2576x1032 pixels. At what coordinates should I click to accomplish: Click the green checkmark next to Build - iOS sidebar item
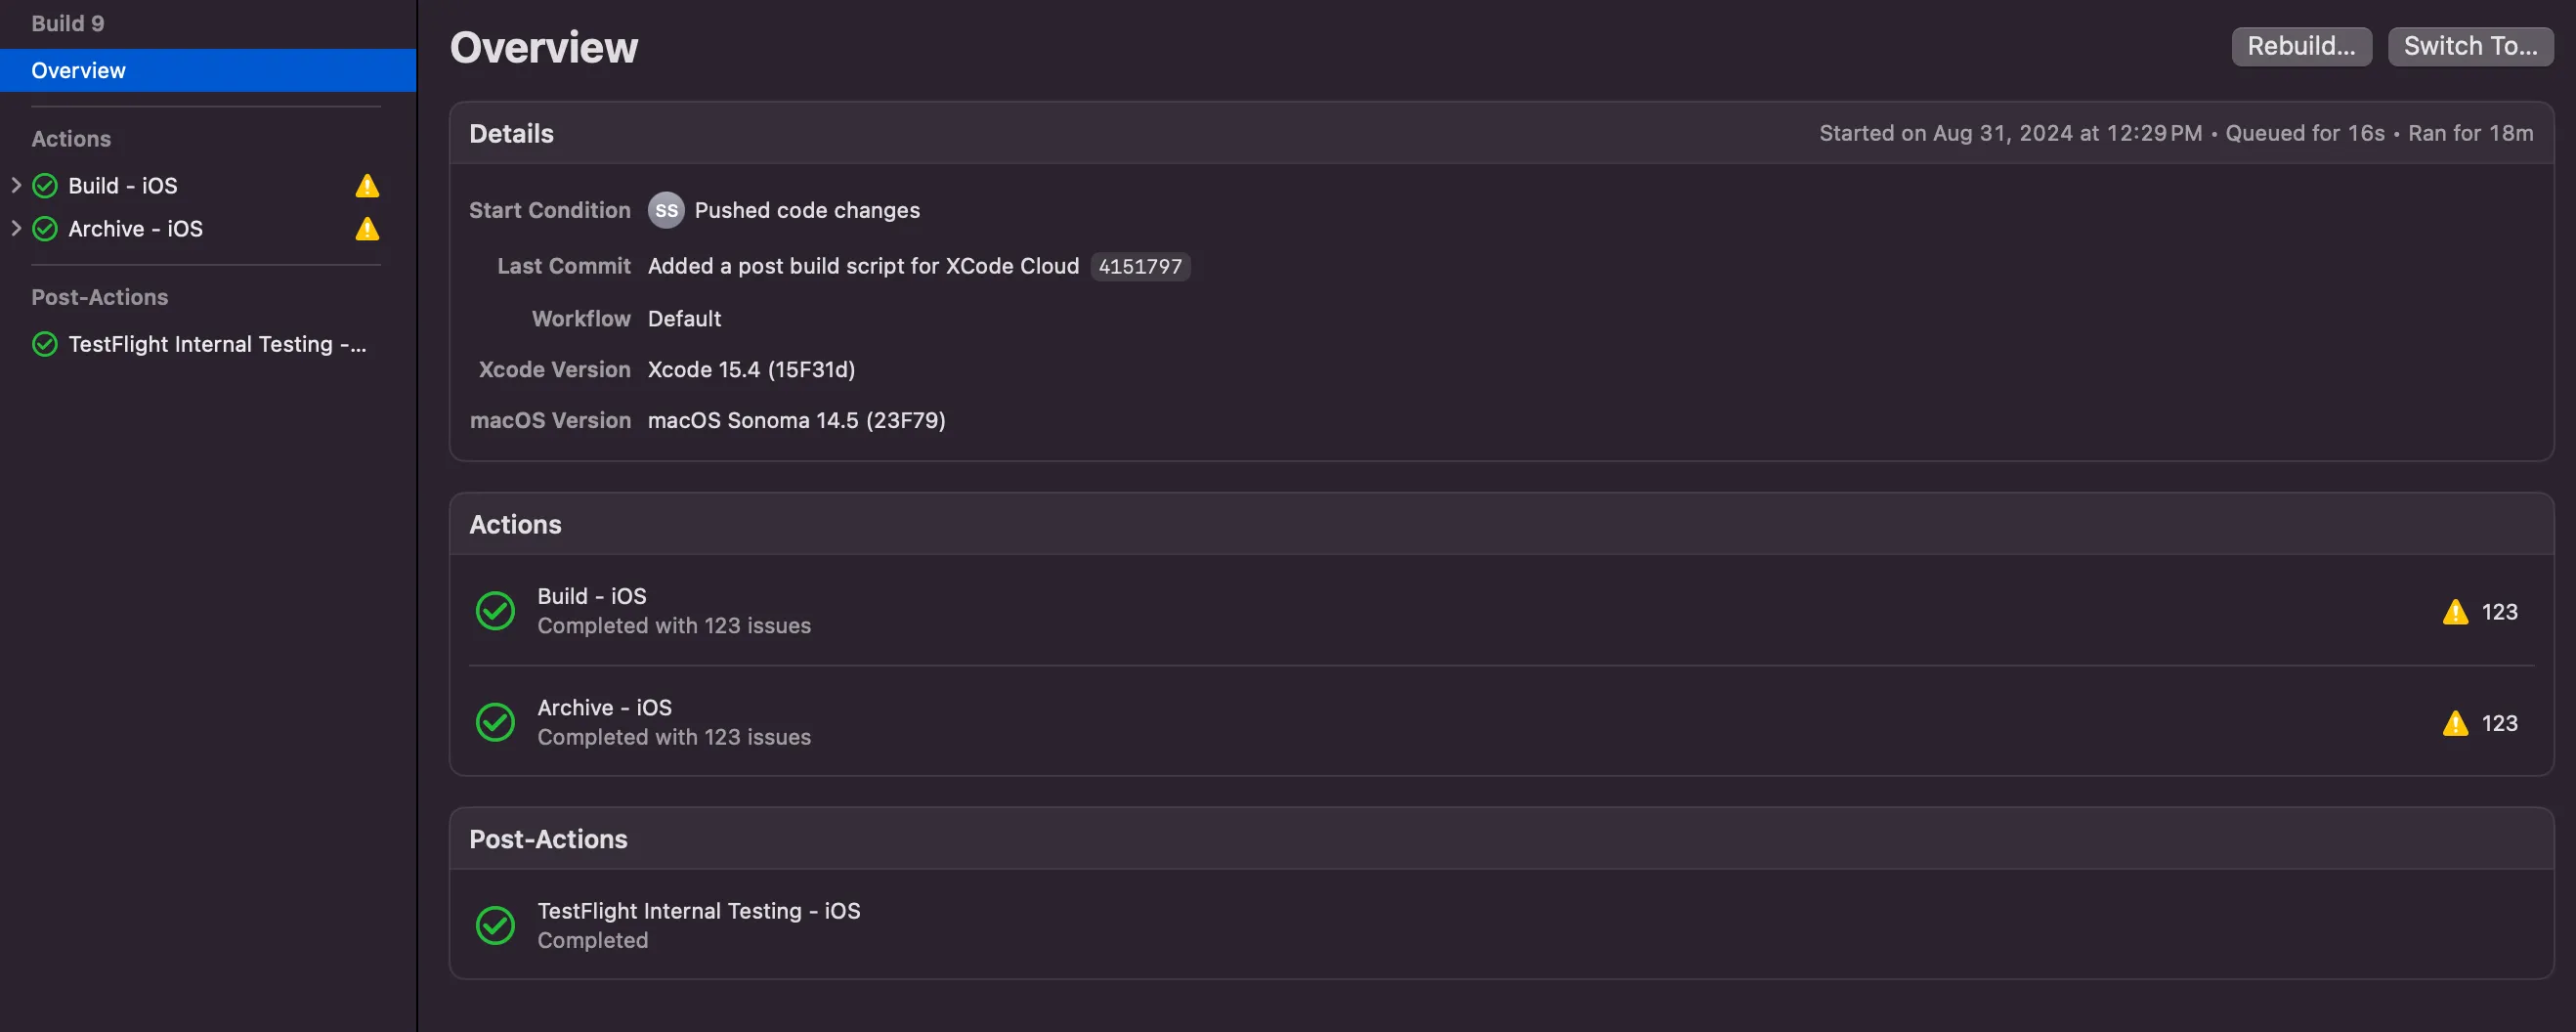pyautogui.click(x=43, y=185)
